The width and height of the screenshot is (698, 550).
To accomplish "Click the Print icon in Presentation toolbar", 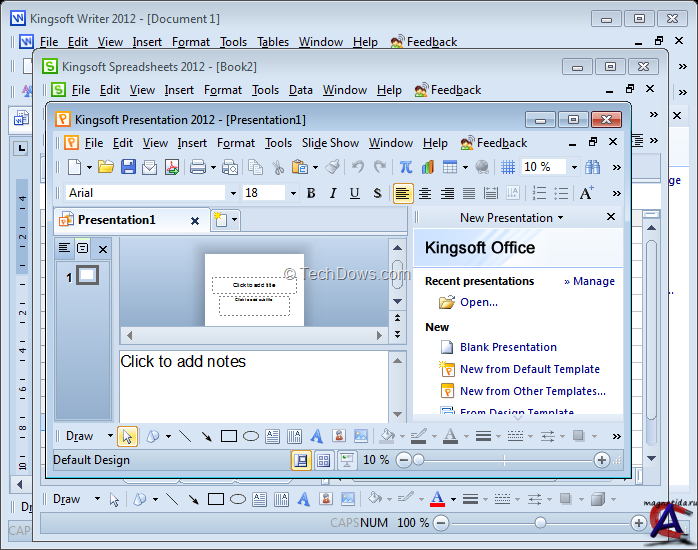I will [198, 167].
